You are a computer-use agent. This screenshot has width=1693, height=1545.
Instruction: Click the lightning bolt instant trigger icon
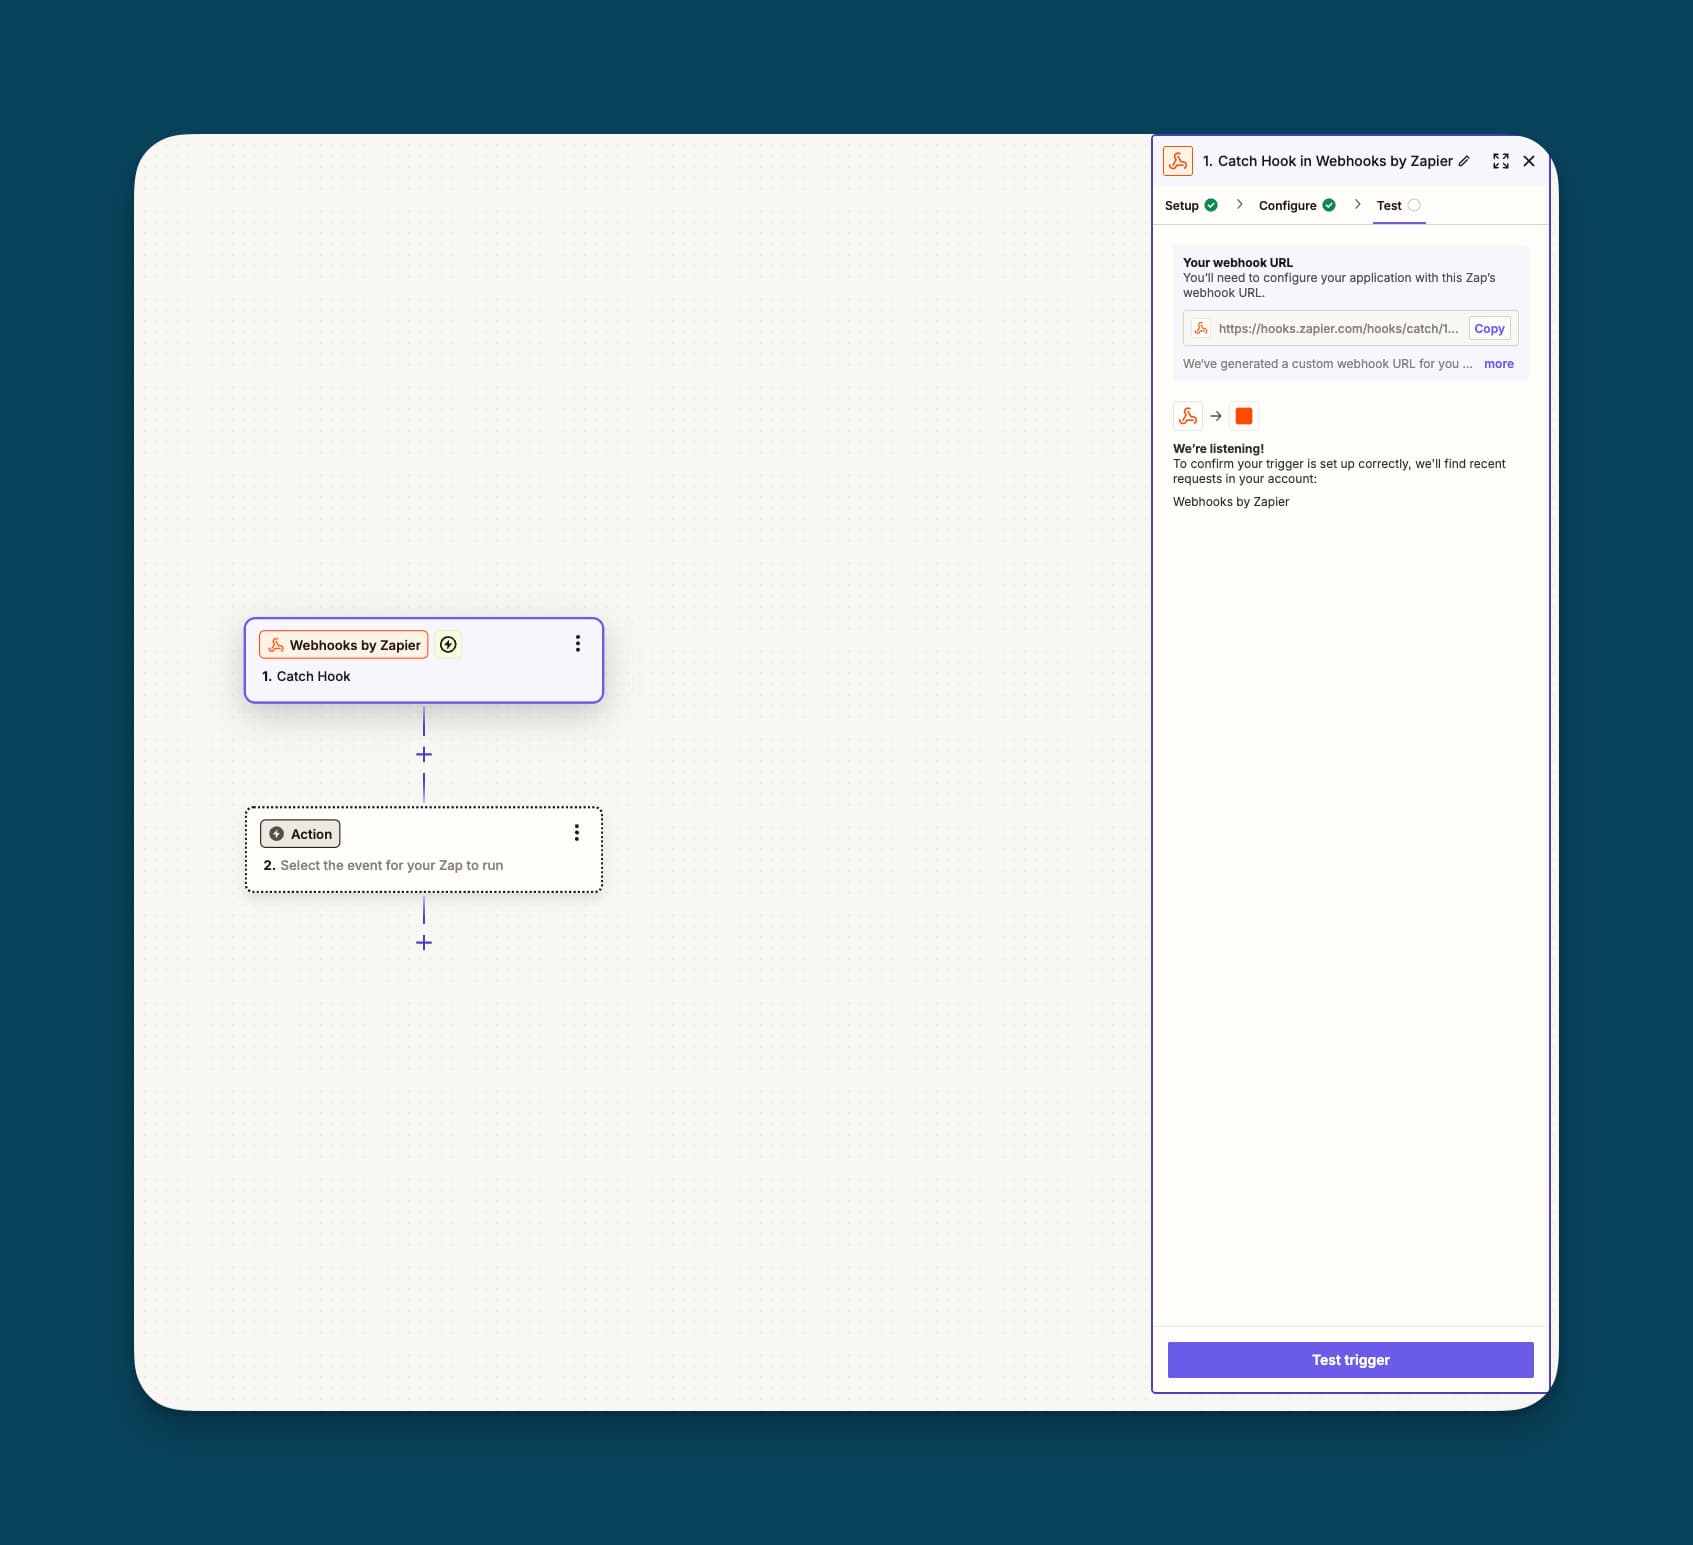[x=449, y=645]
